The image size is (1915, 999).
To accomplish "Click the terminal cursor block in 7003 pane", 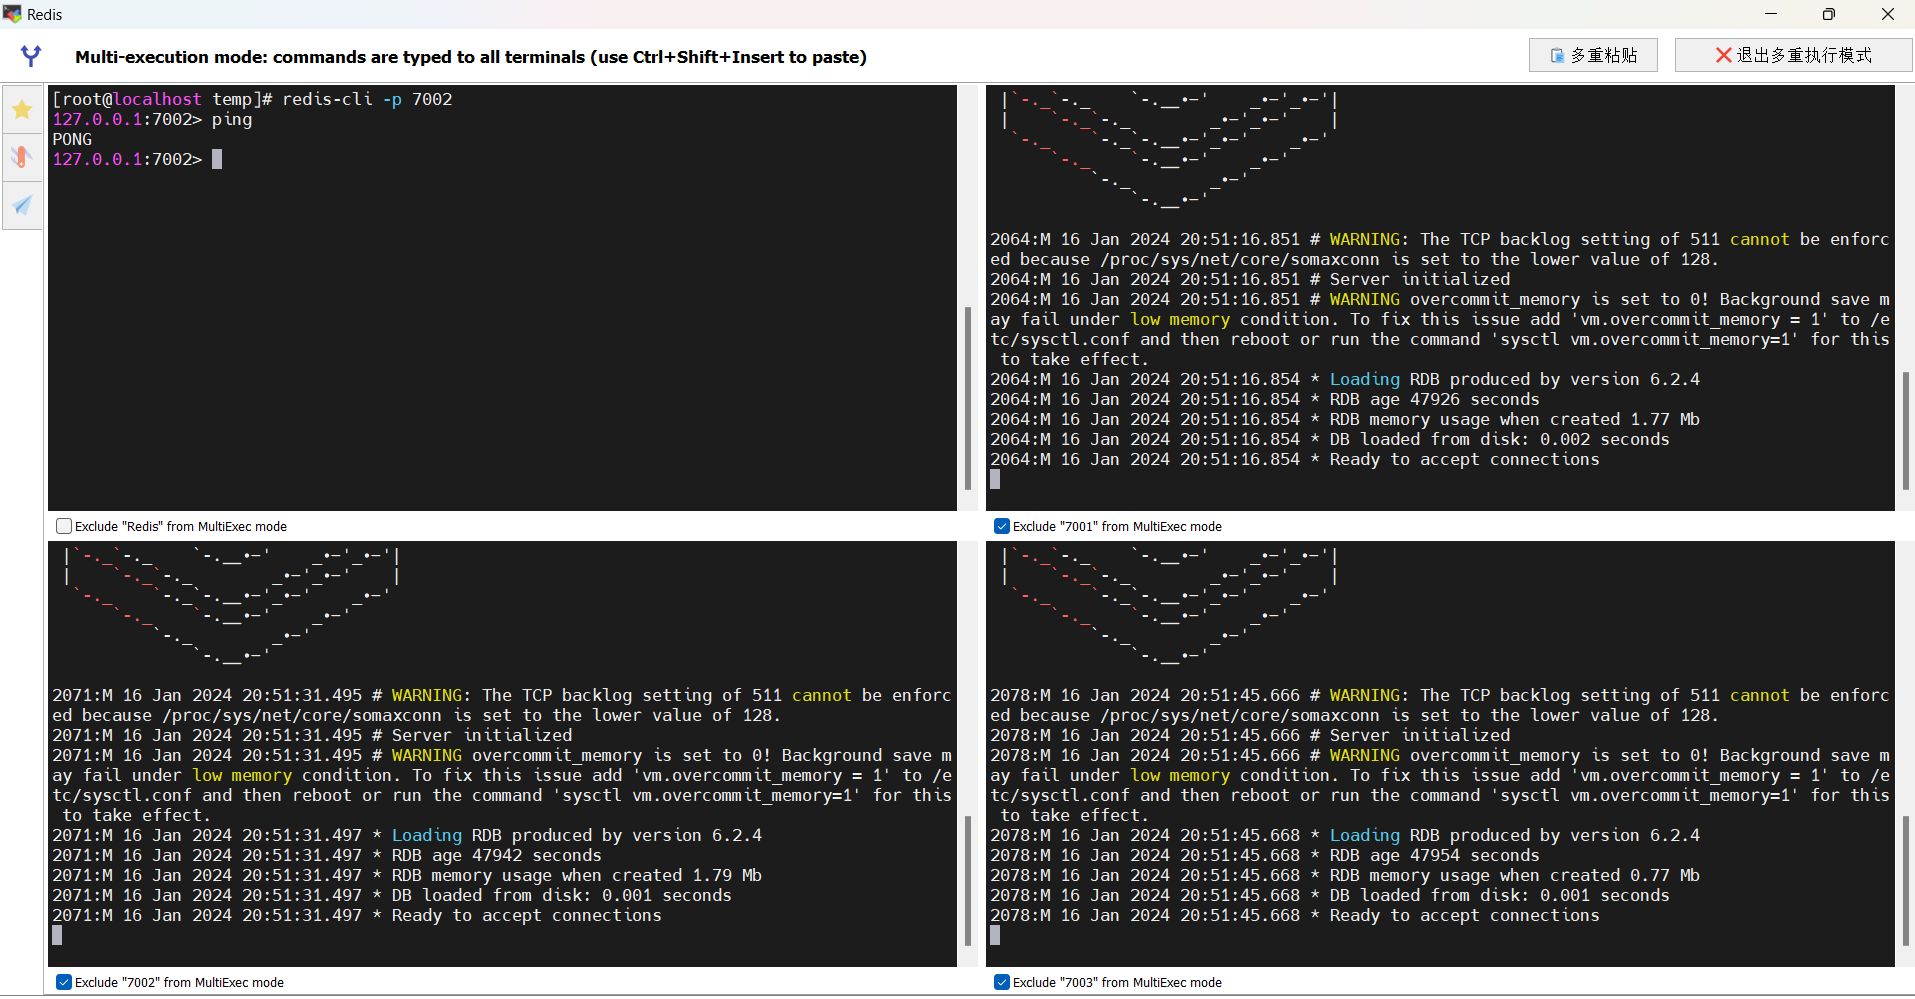I will [995, 935].
